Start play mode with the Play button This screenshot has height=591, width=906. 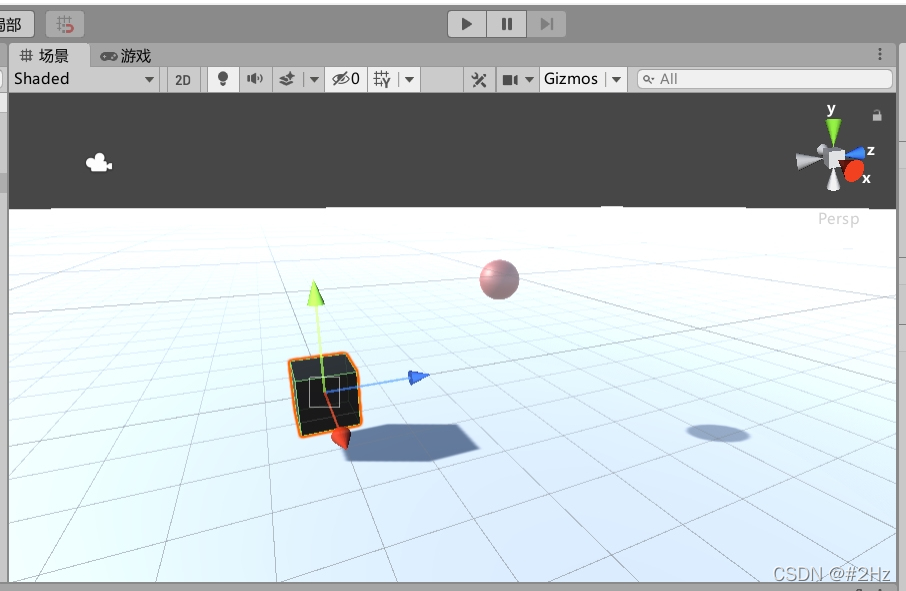[467, 24]
